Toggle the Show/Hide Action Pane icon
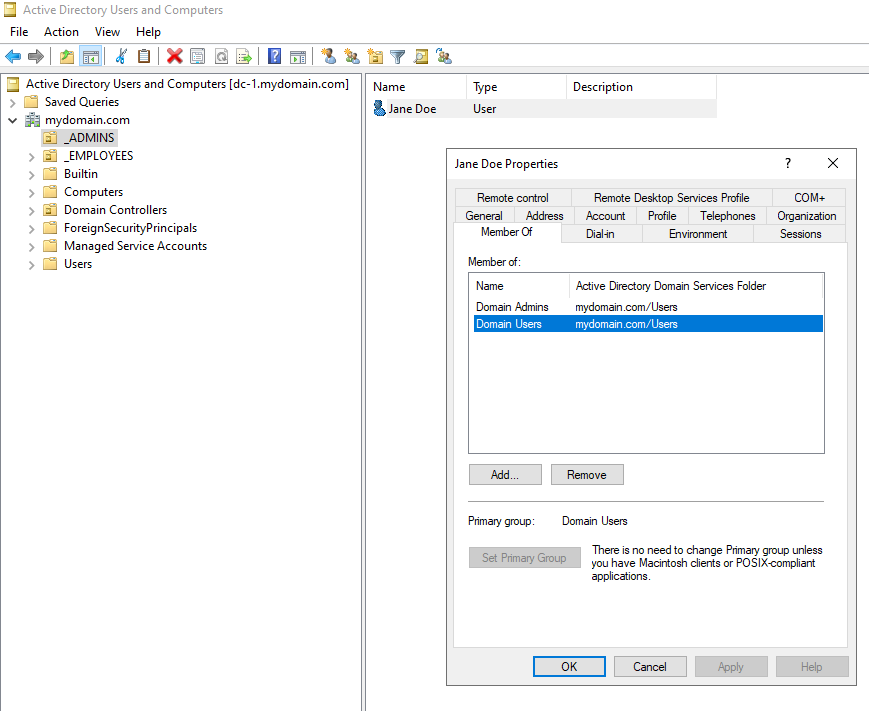869x711 pixels. 298,56
